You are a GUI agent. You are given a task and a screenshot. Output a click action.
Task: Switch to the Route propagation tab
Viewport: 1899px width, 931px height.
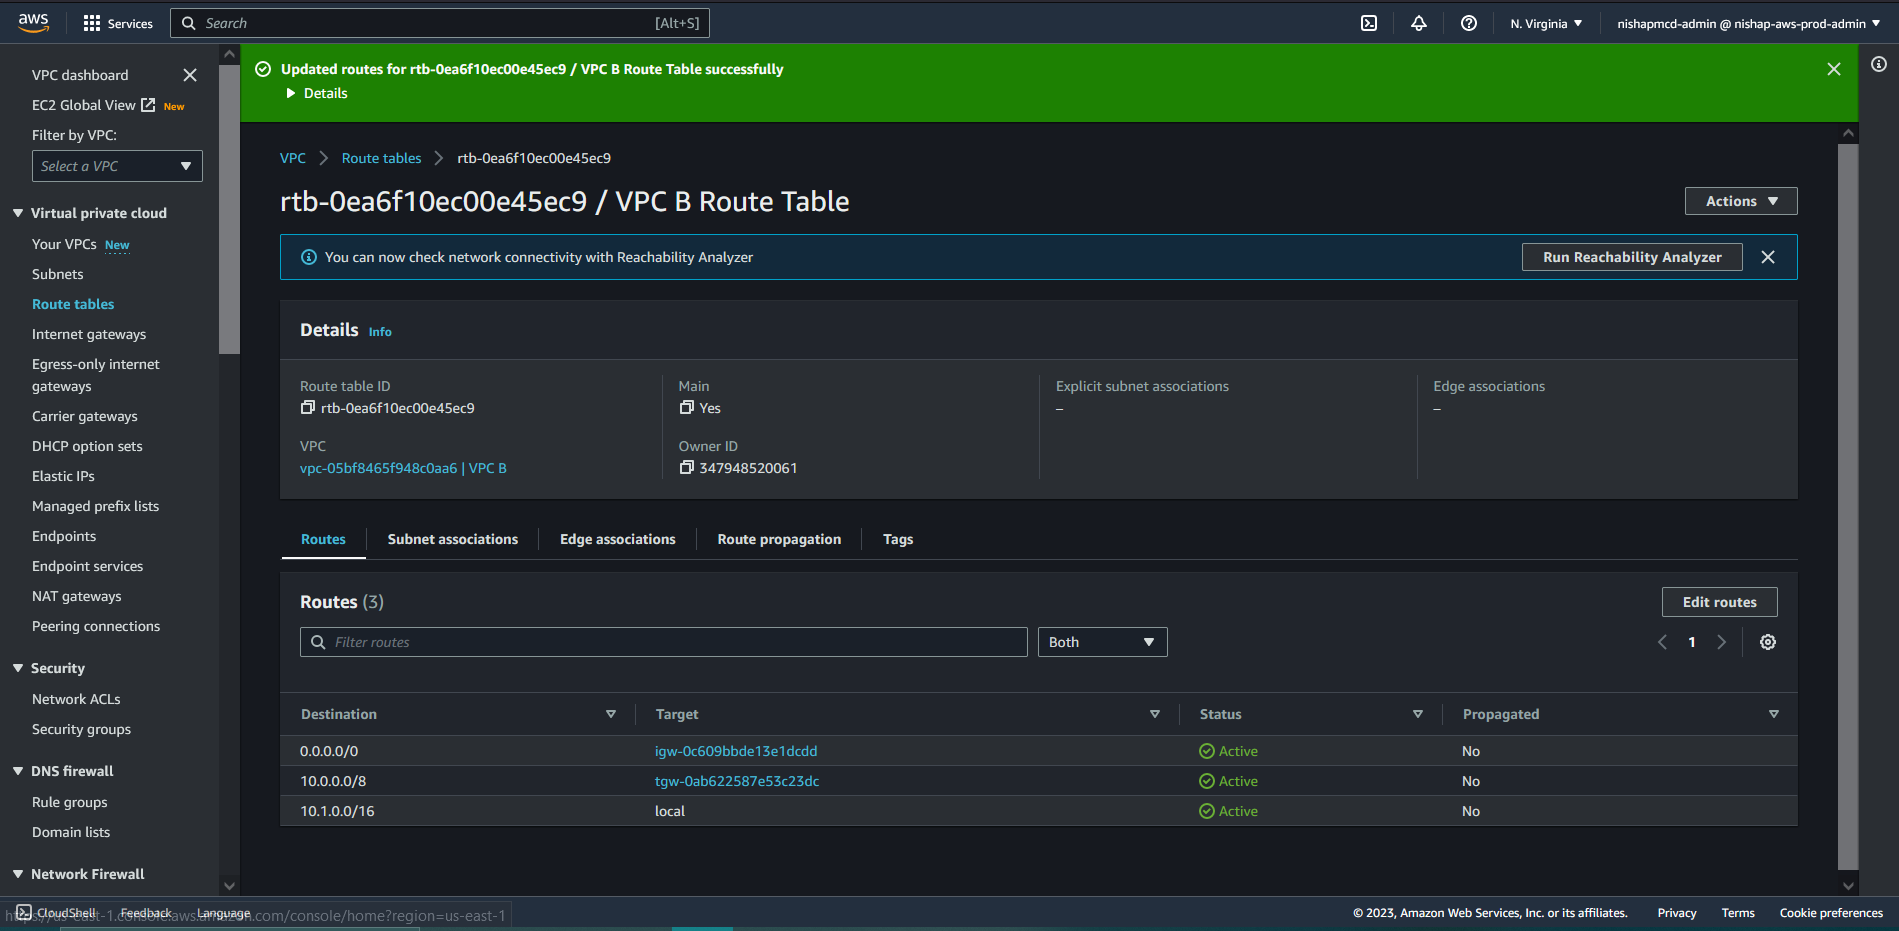778,539
